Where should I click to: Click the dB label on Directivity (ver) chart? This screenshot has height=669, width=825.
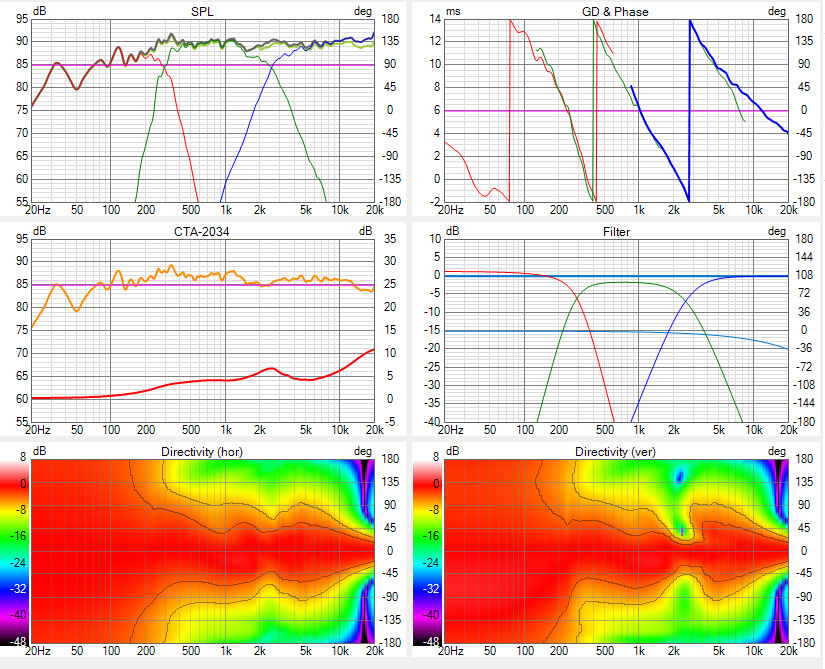pos(452,451)
